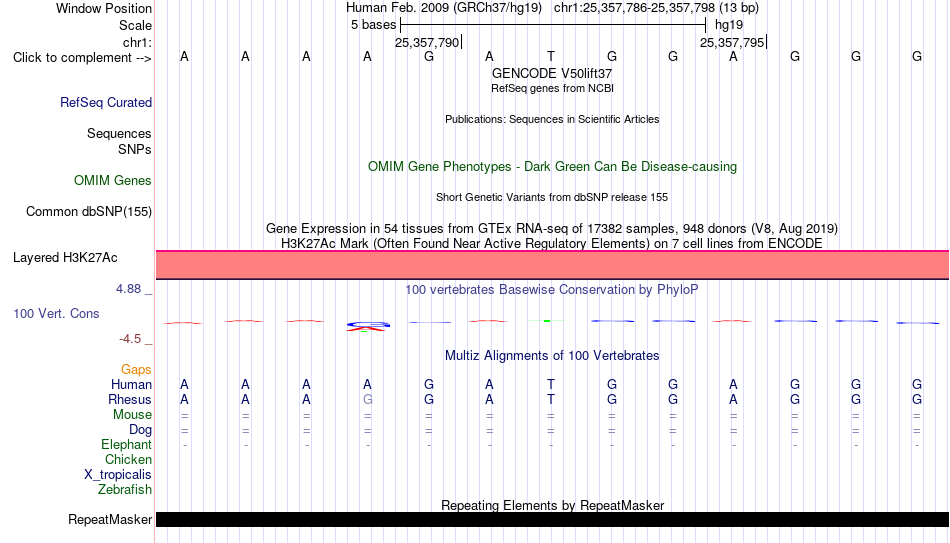Click 'RefSeq genes from NCBI' title
The width and height of the screenshot is (950, 543).
(552, 88)
